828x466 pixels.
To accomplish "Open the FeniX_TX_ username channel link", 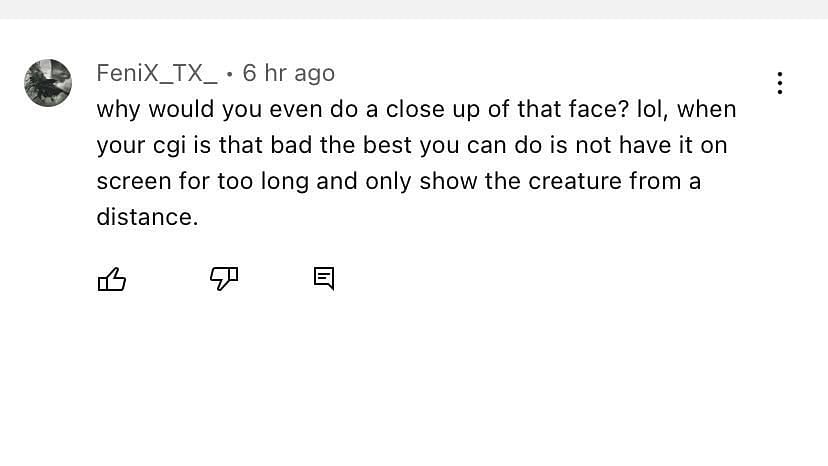I will click(x=157, y=73).
